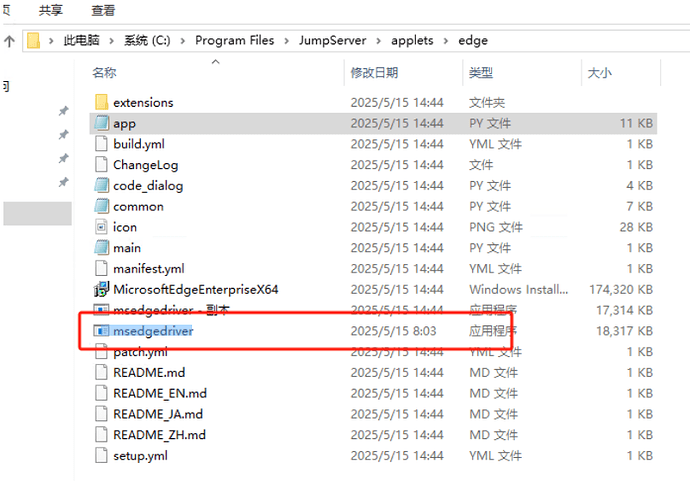Click the Up navigation arrow

tap(9, 41)
